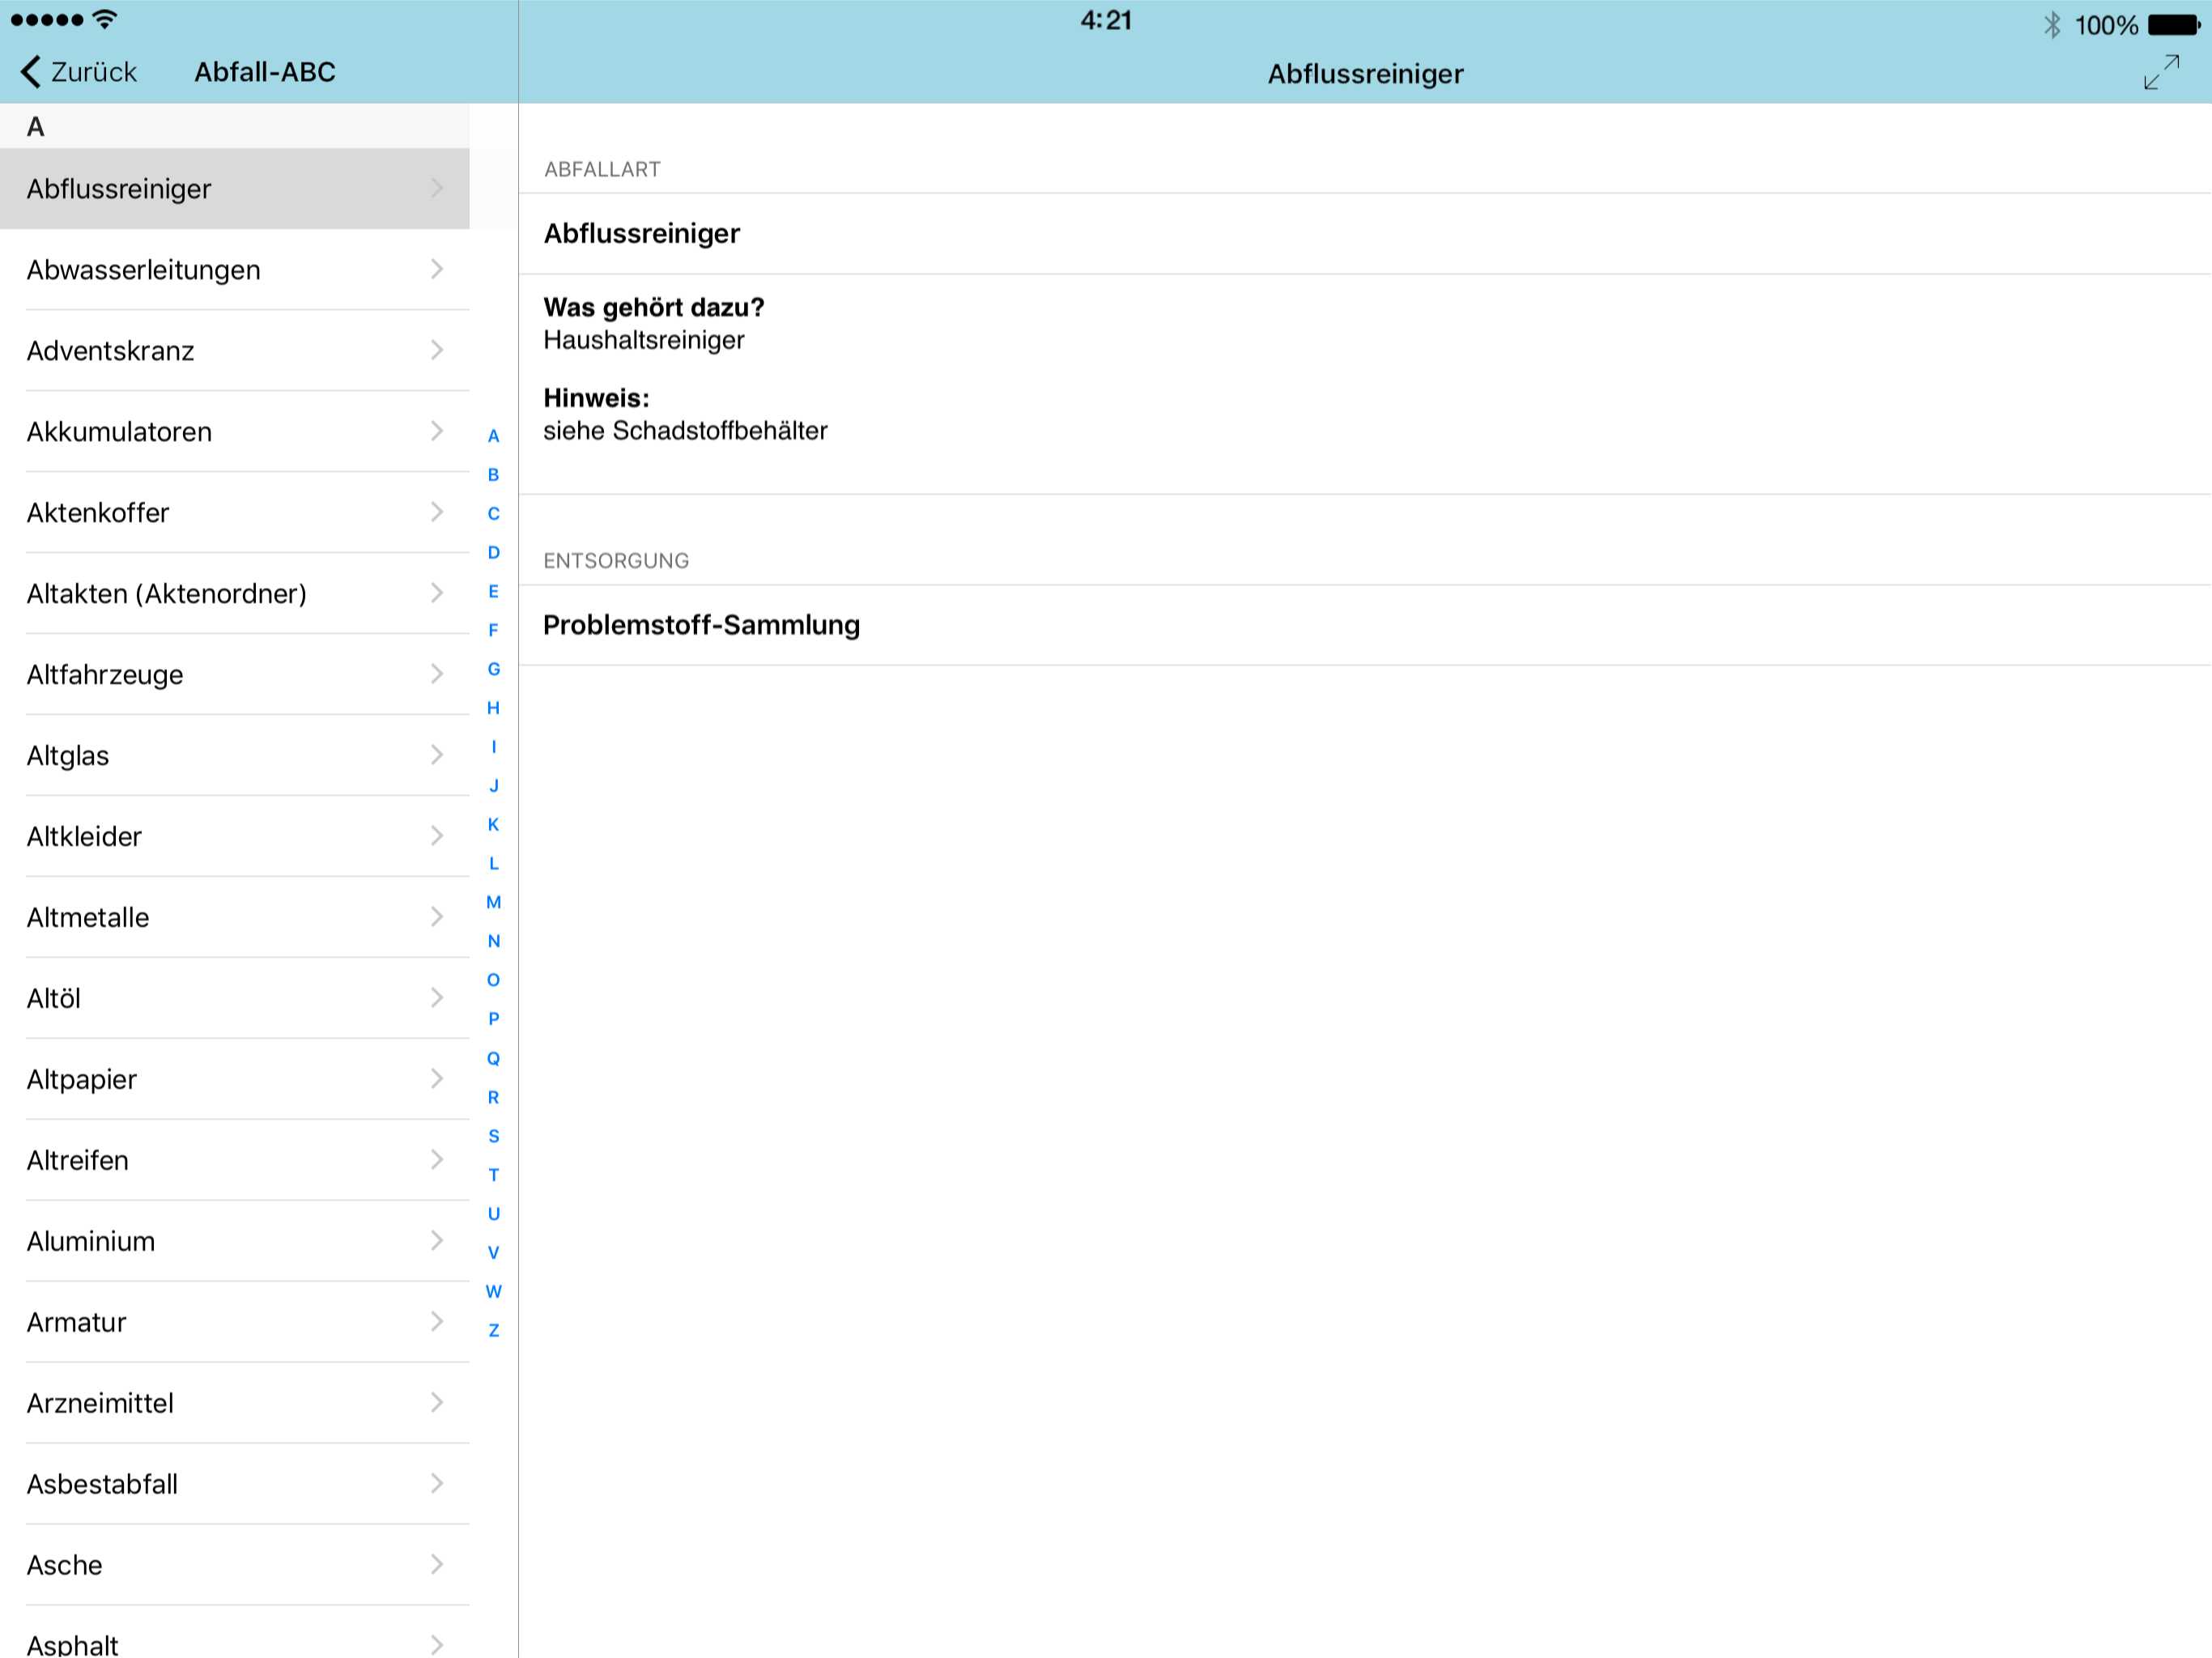
Task: Jump to index letter R
Action: click(493, 1097)
